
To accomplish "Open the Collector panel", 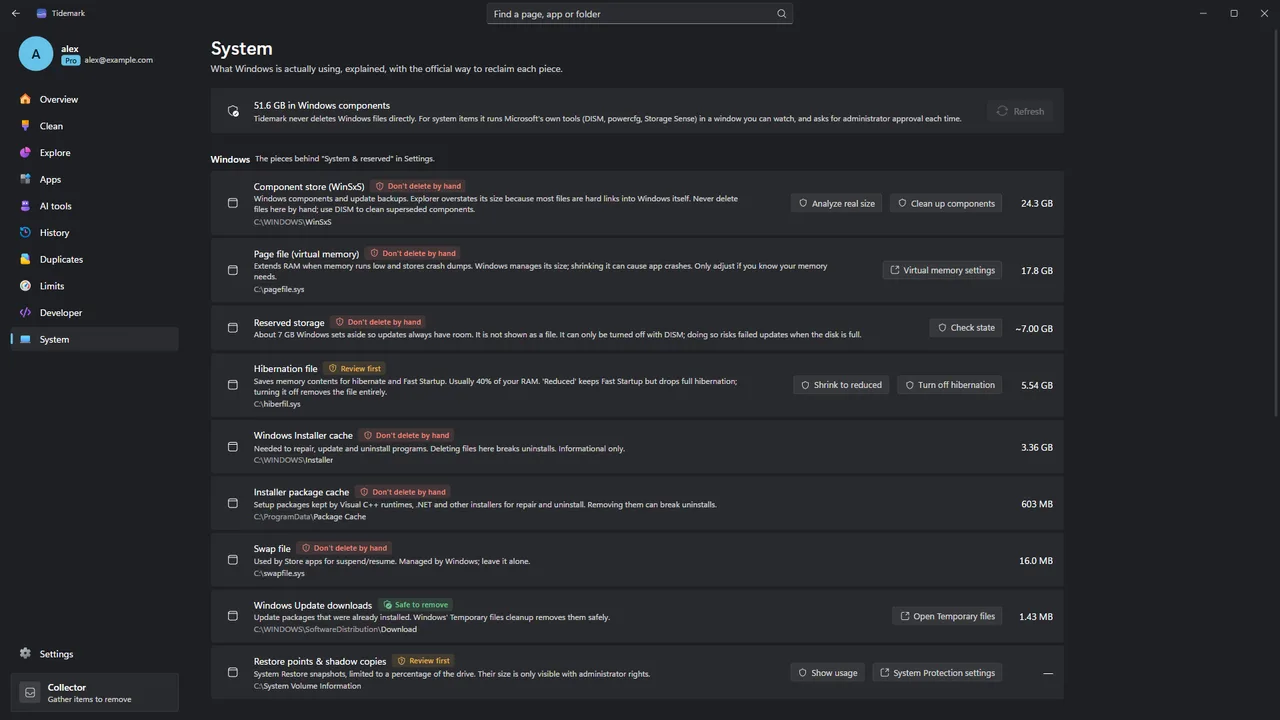I will (x=95, y=693).
